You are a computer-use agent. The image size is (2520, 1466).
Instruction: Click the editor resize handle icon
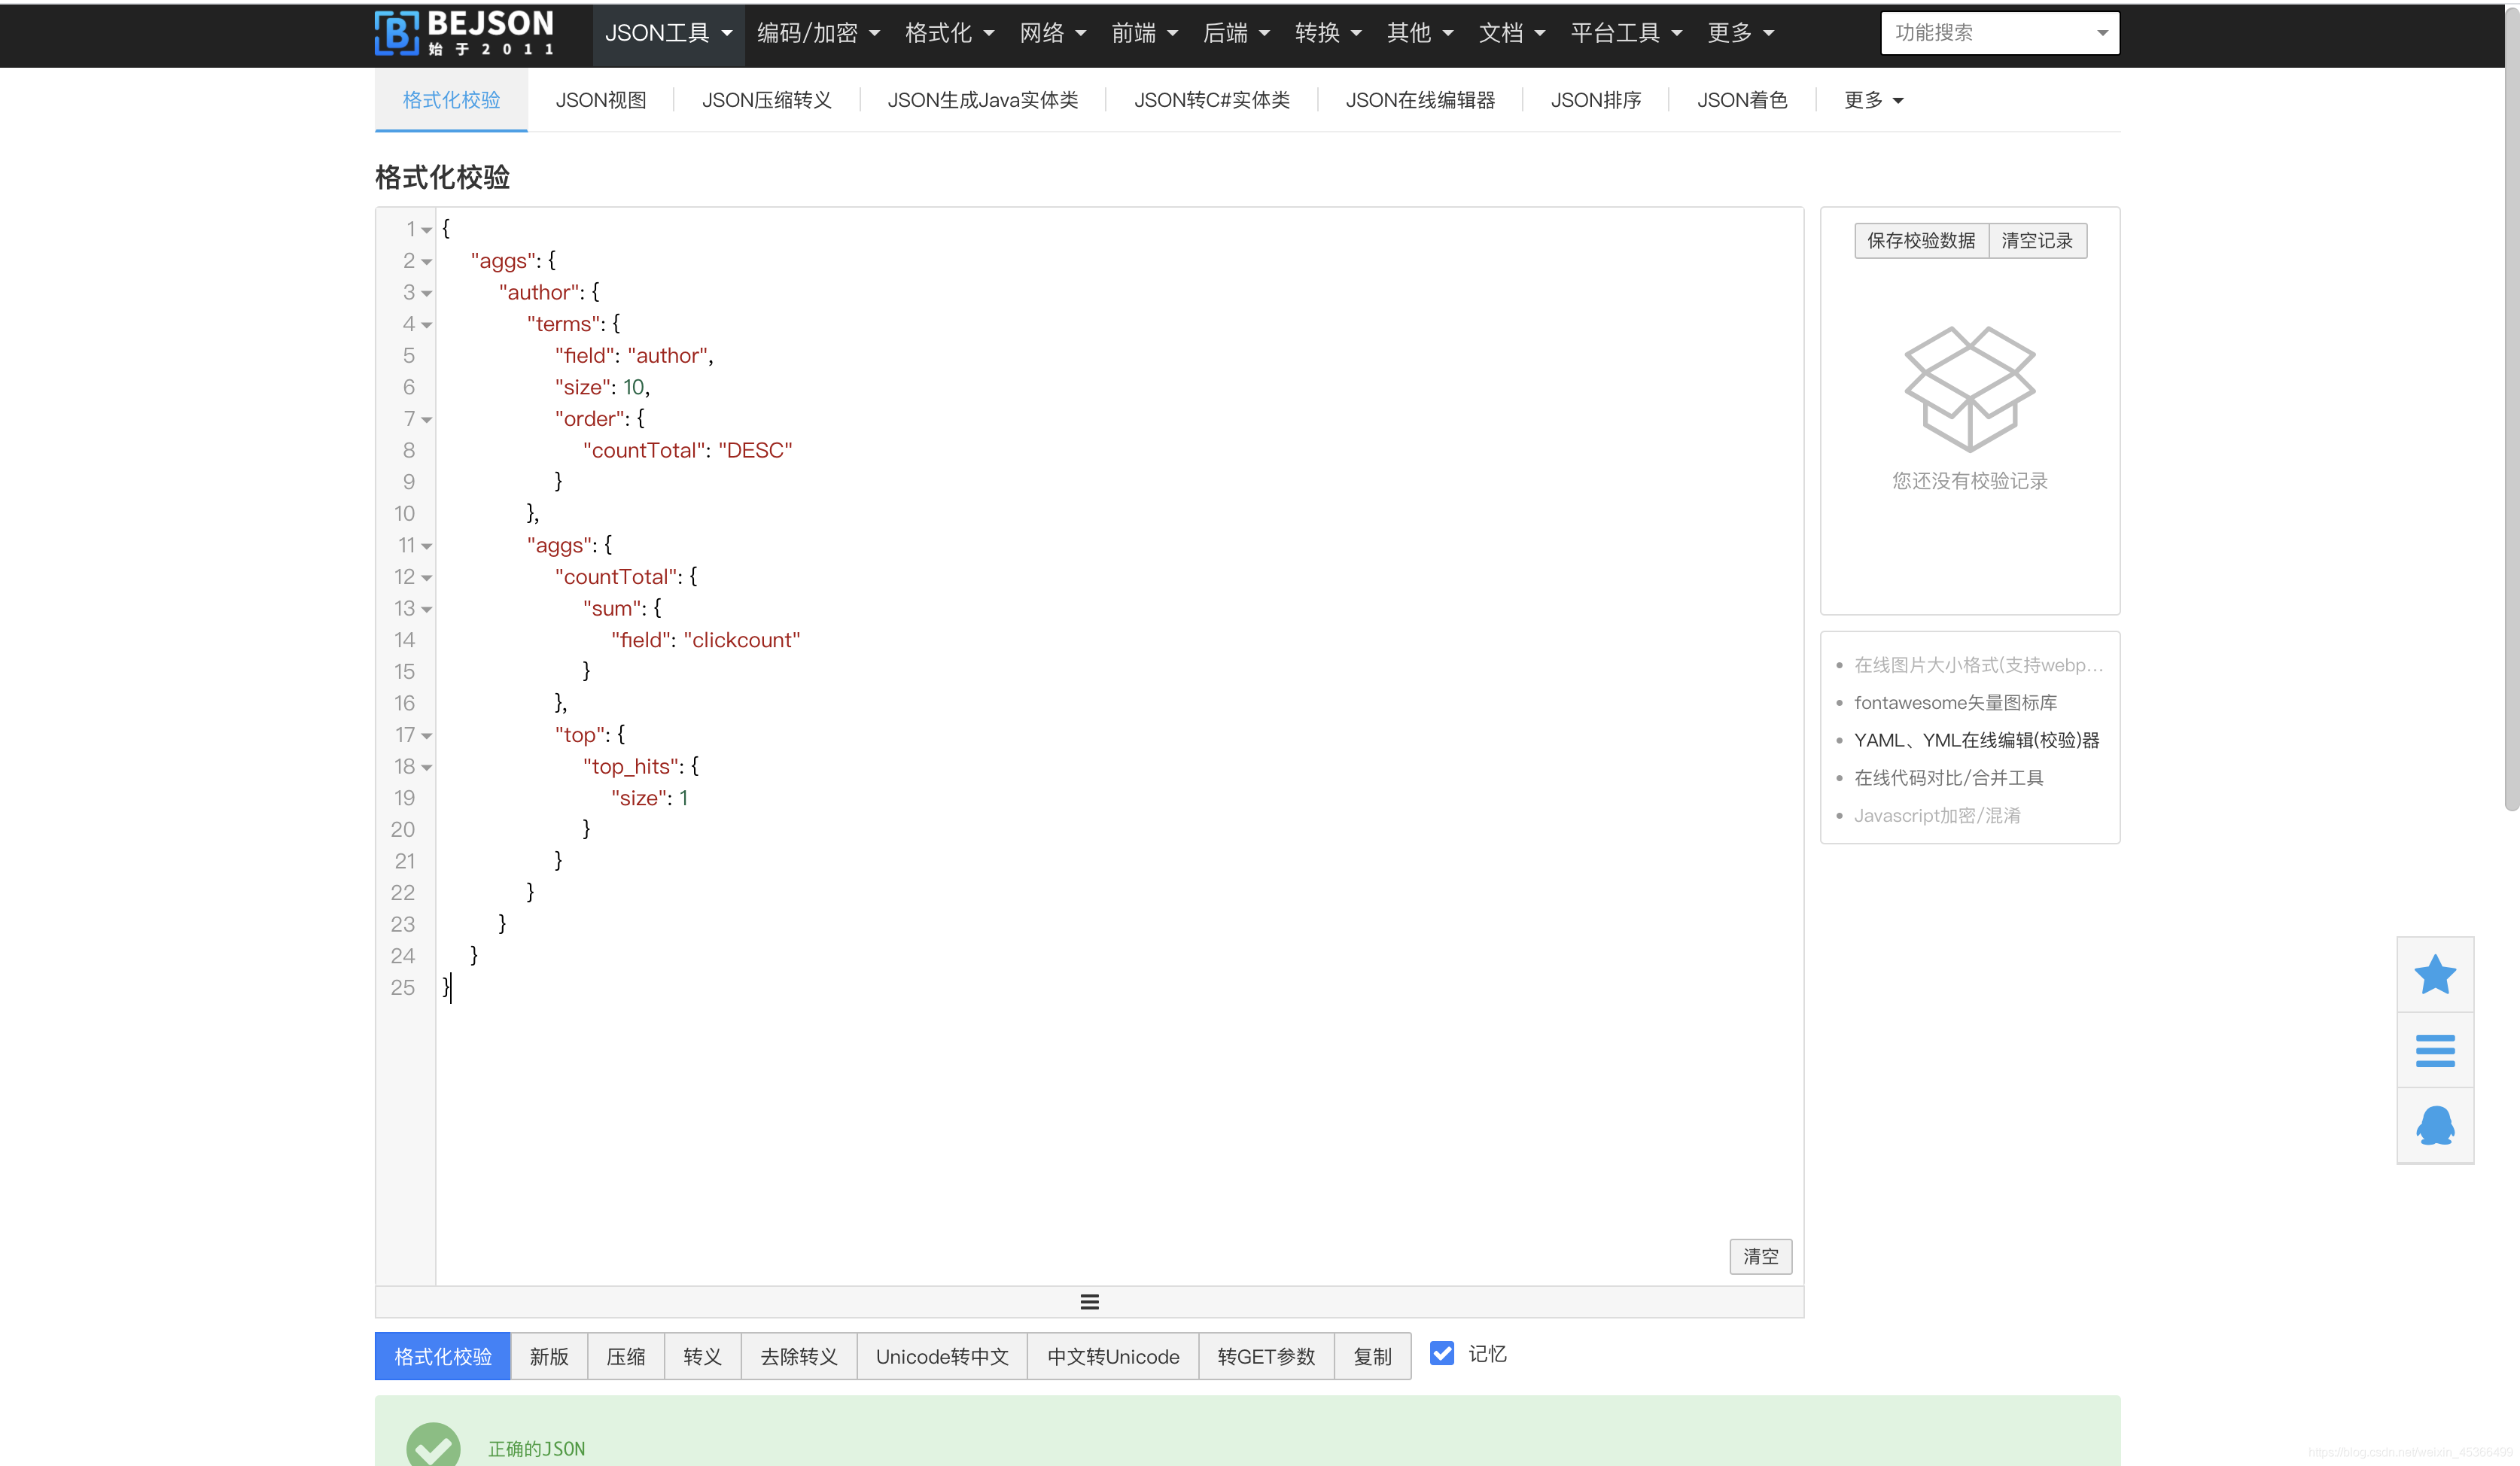1089,1301
